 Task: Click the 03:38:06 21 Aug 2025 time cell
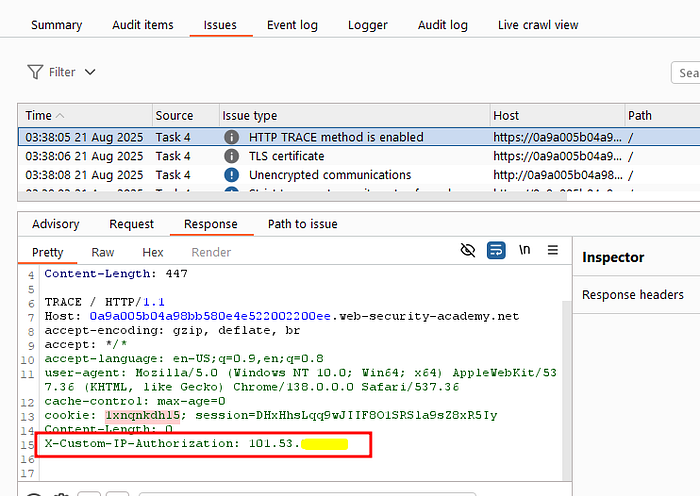pyautogui.click(x=84, y=156)
